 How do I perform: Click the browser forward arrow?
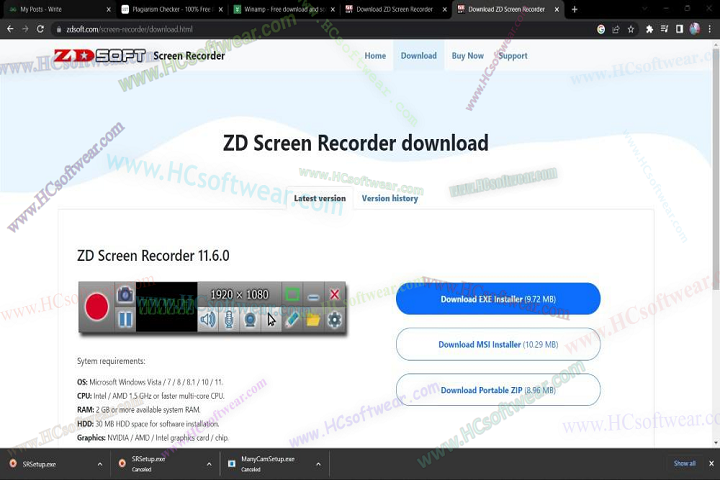coord(25,29)
